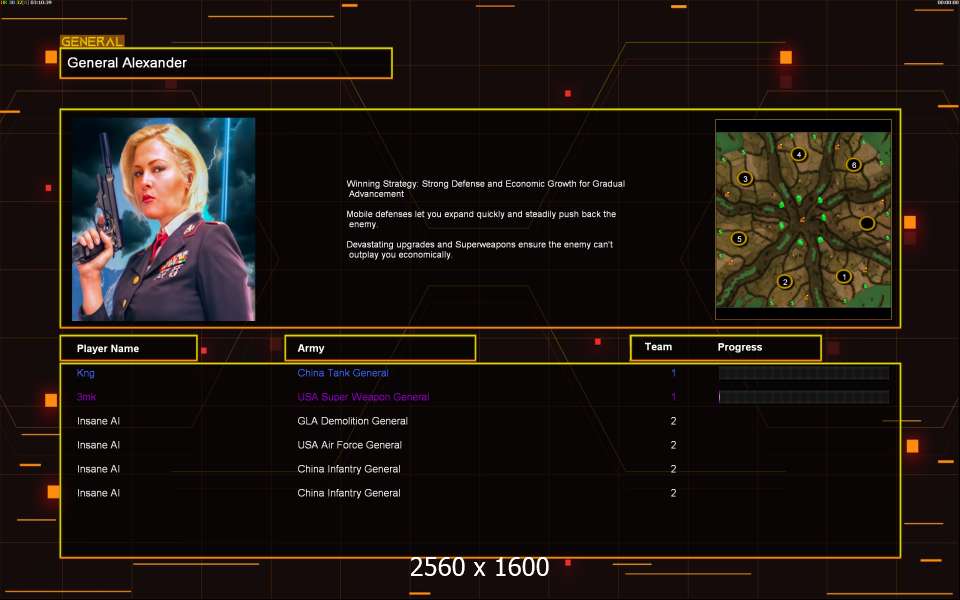The width and height of the screenshot is (960, 600).
Task: Click team number 1 in 3mk's row
Action: click(673, 397)
